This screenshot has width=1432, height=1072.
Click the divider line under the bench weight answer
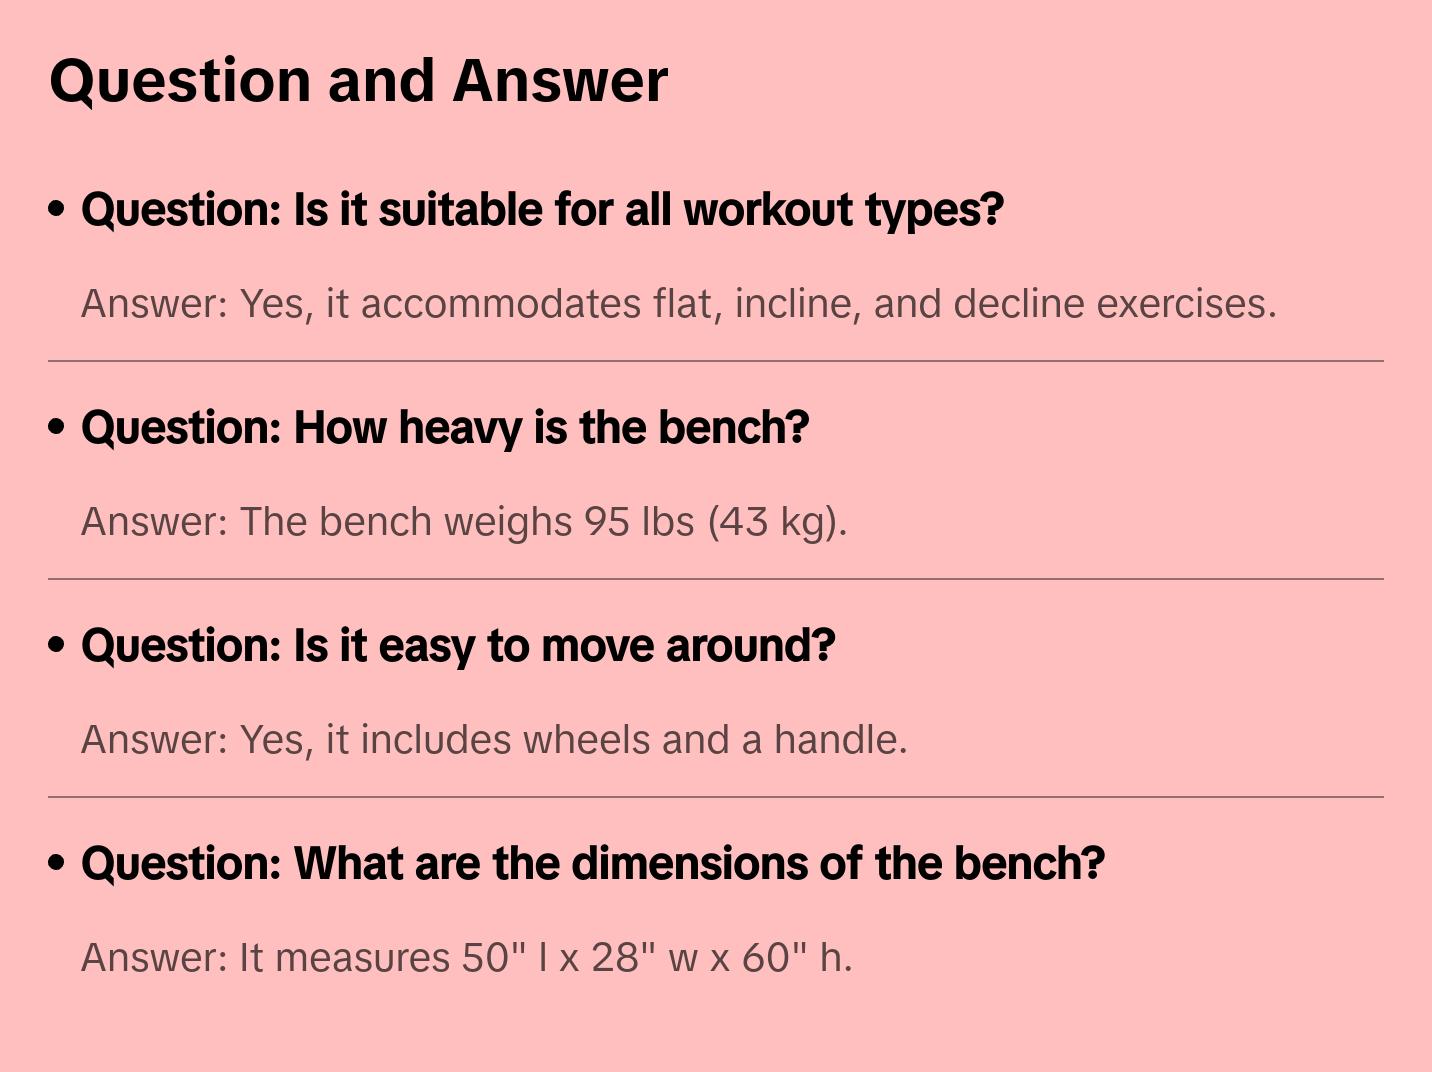tap(716, 579)
